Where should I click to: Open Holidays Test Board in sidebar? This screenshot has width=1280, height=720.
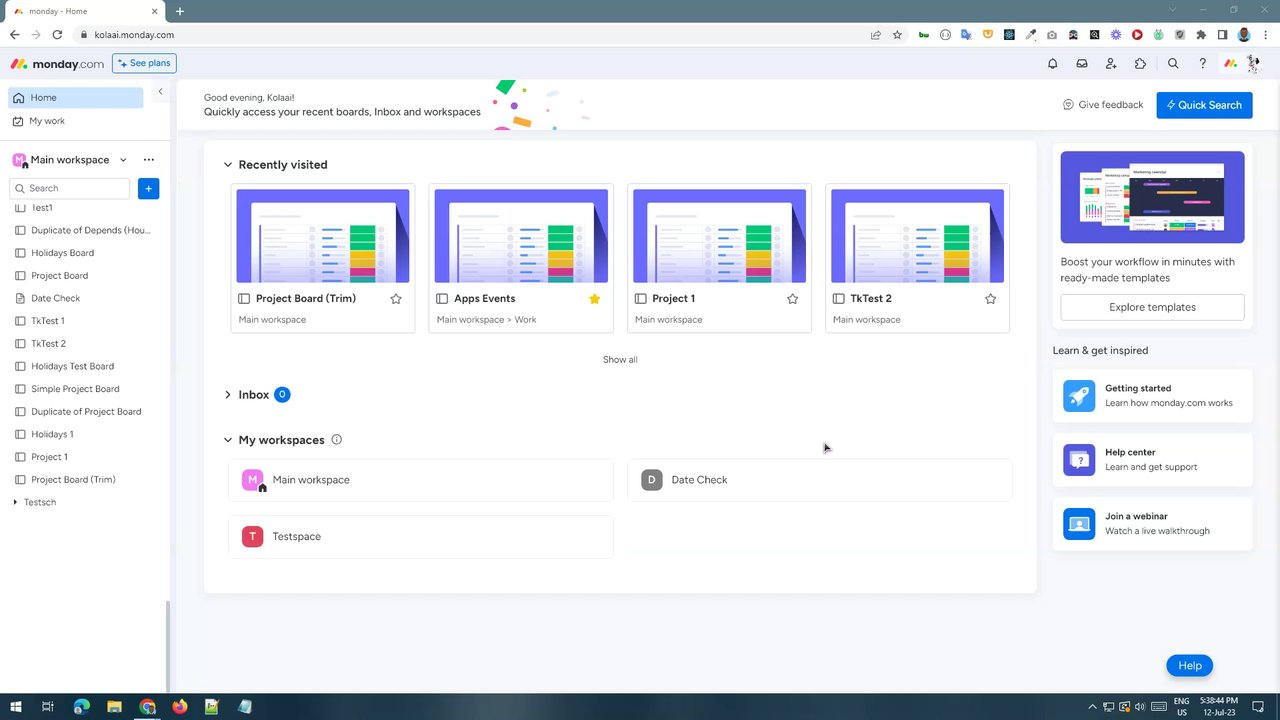coord(72,366)
